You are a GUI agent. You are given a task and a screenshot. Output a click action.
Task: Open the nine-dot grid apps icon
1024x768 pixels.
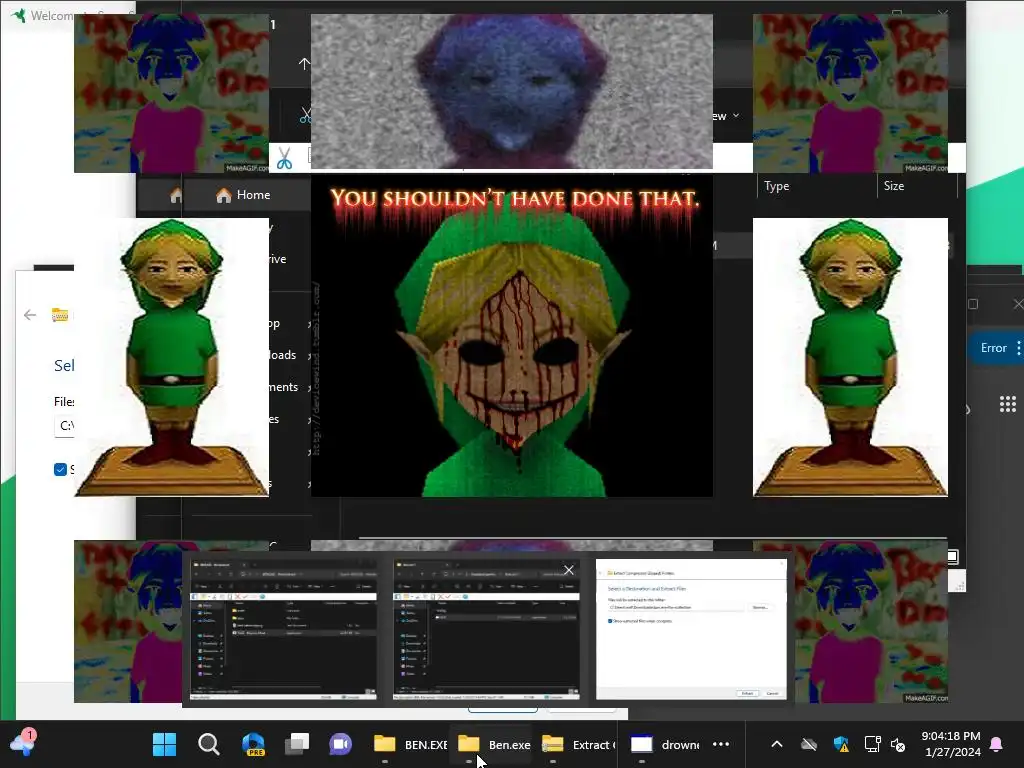pyautogui.click(x=1008, y=404)
